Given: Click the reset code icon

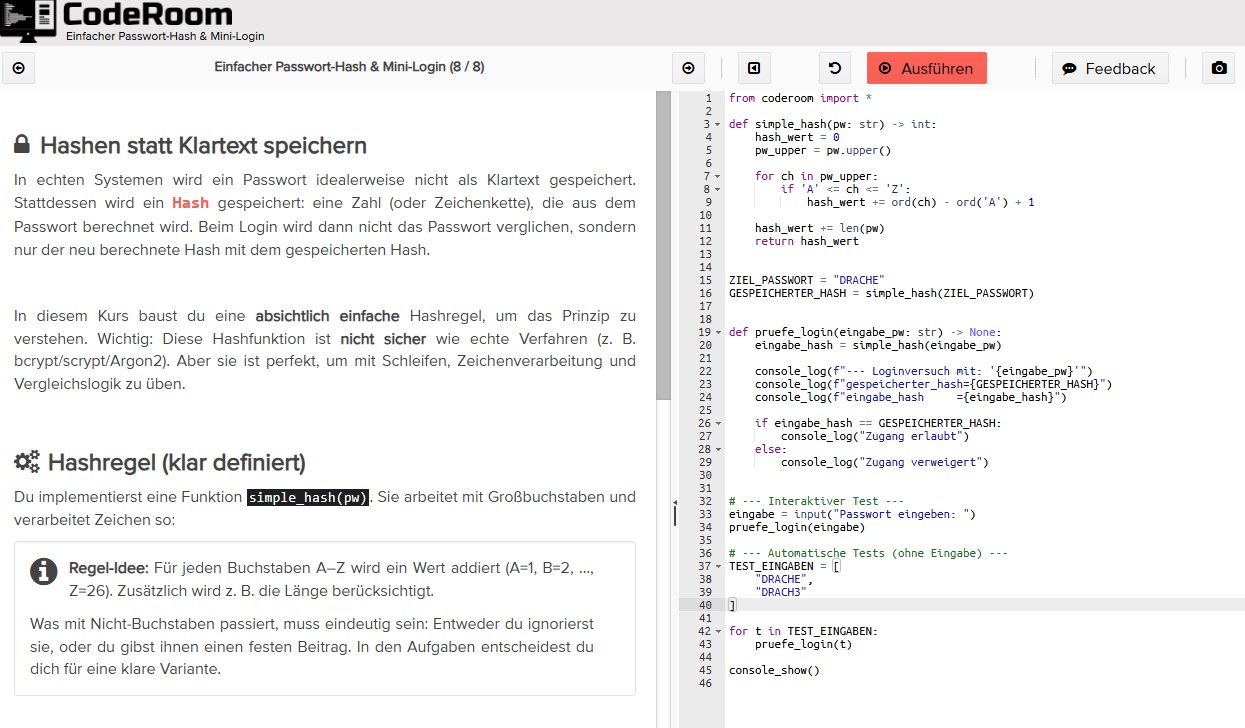Looking at the screenshot, I should coord(835,68).
